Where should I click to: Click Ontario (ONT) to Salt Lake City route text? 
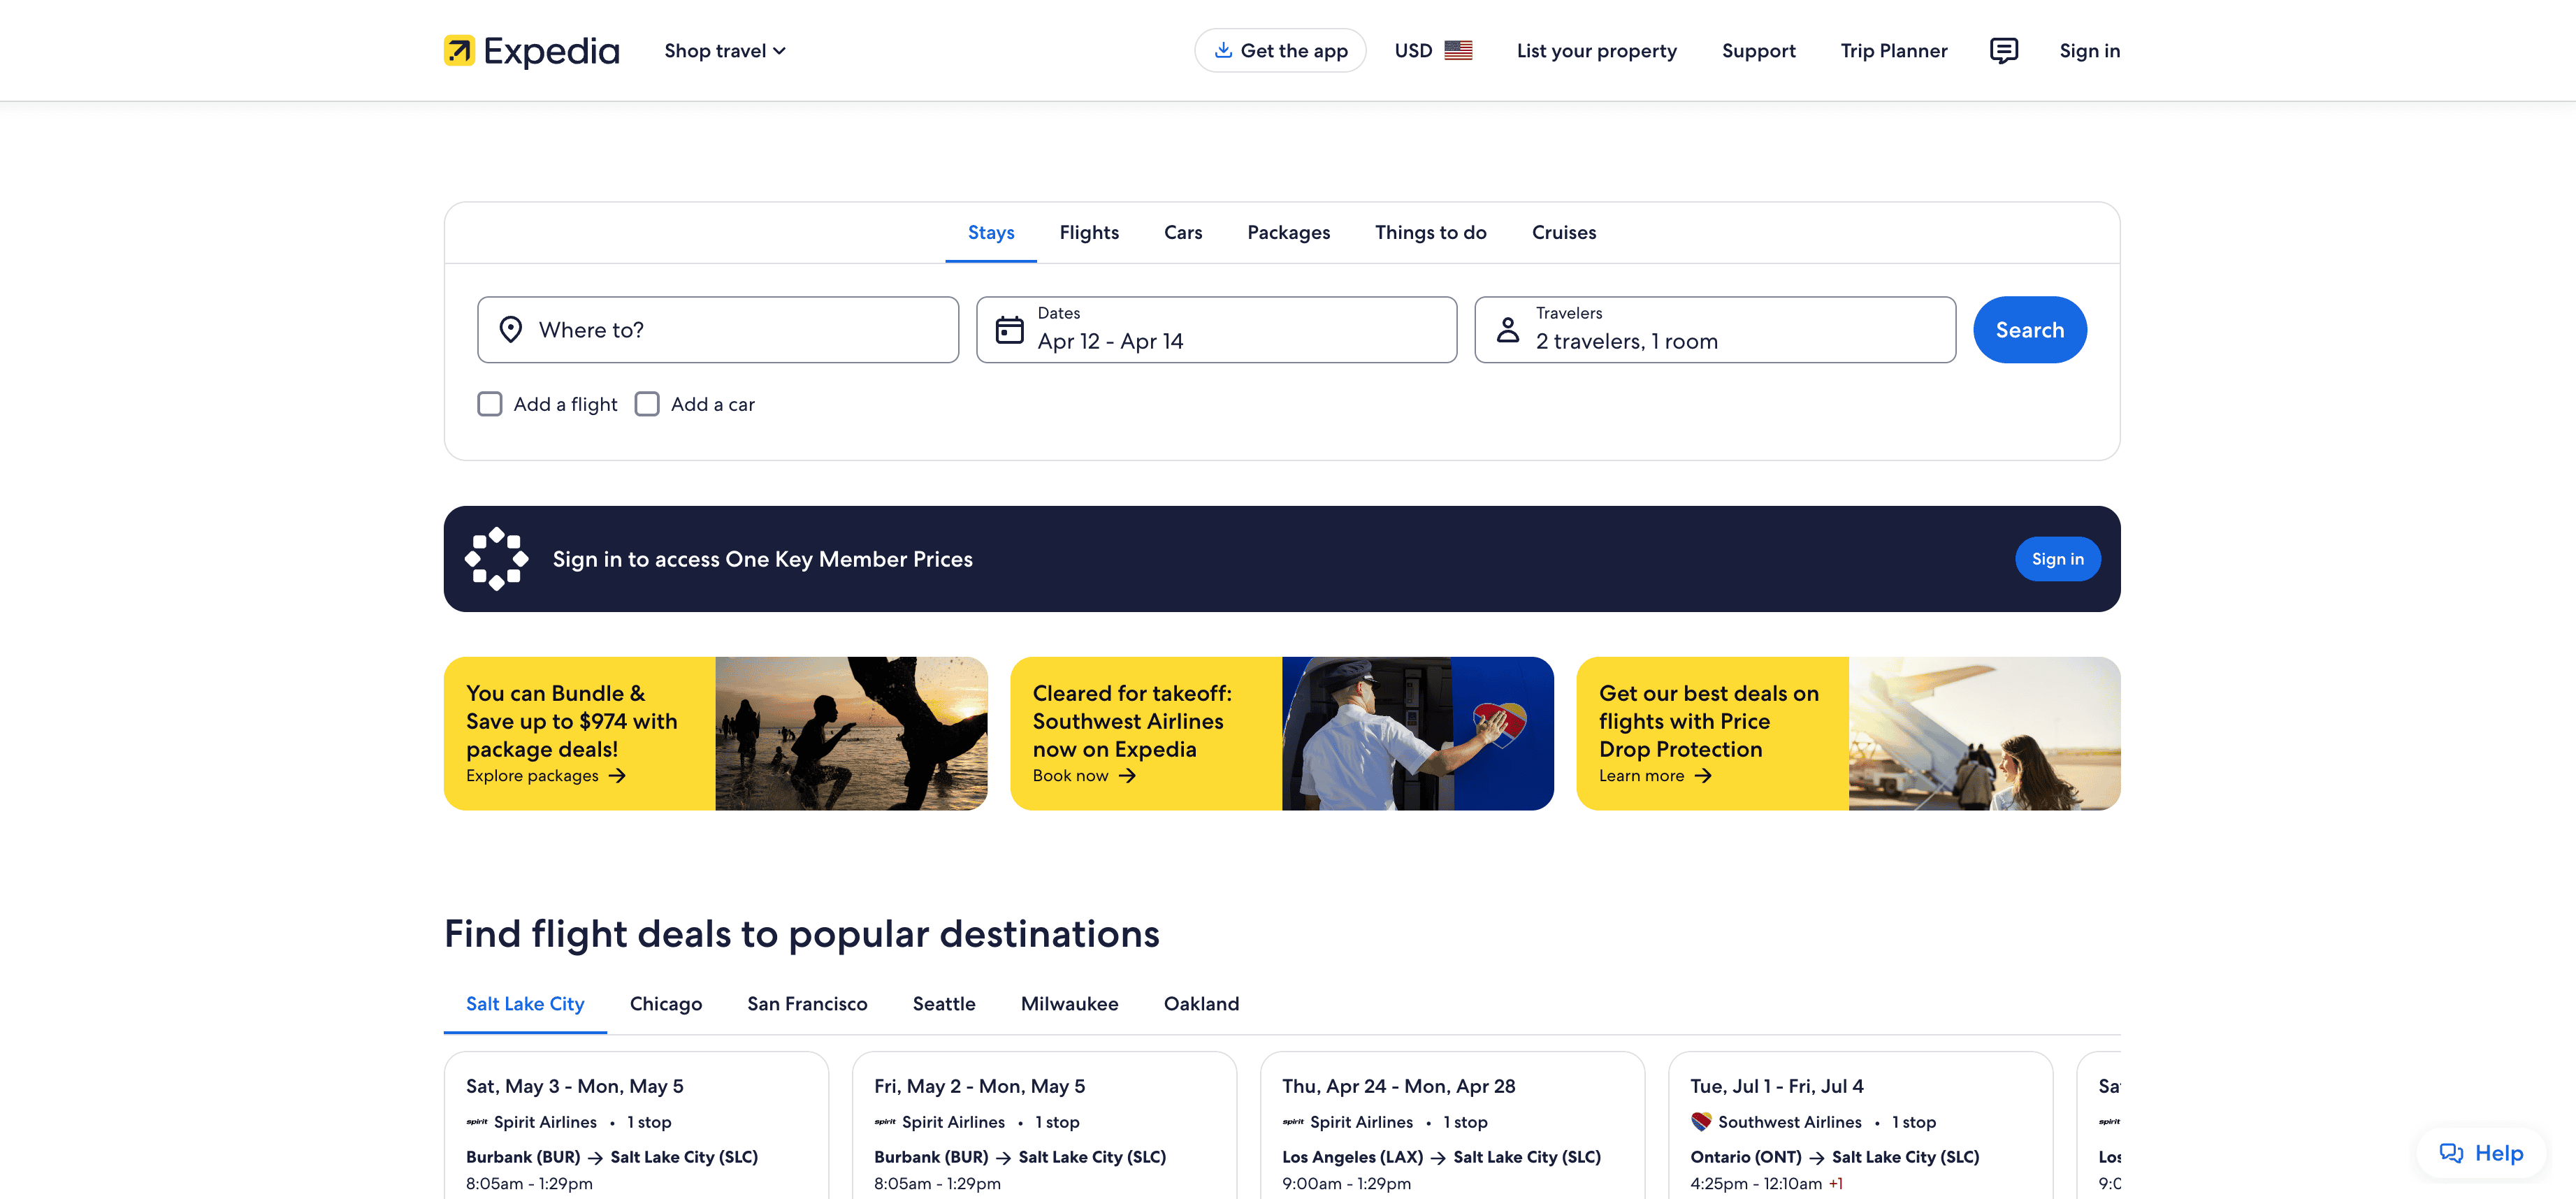[1834, 1157]
